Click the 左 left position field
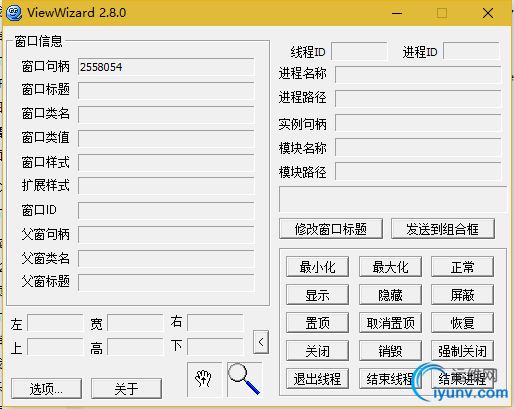Viewport: 514px width, 409px height. tap(55, 323)
